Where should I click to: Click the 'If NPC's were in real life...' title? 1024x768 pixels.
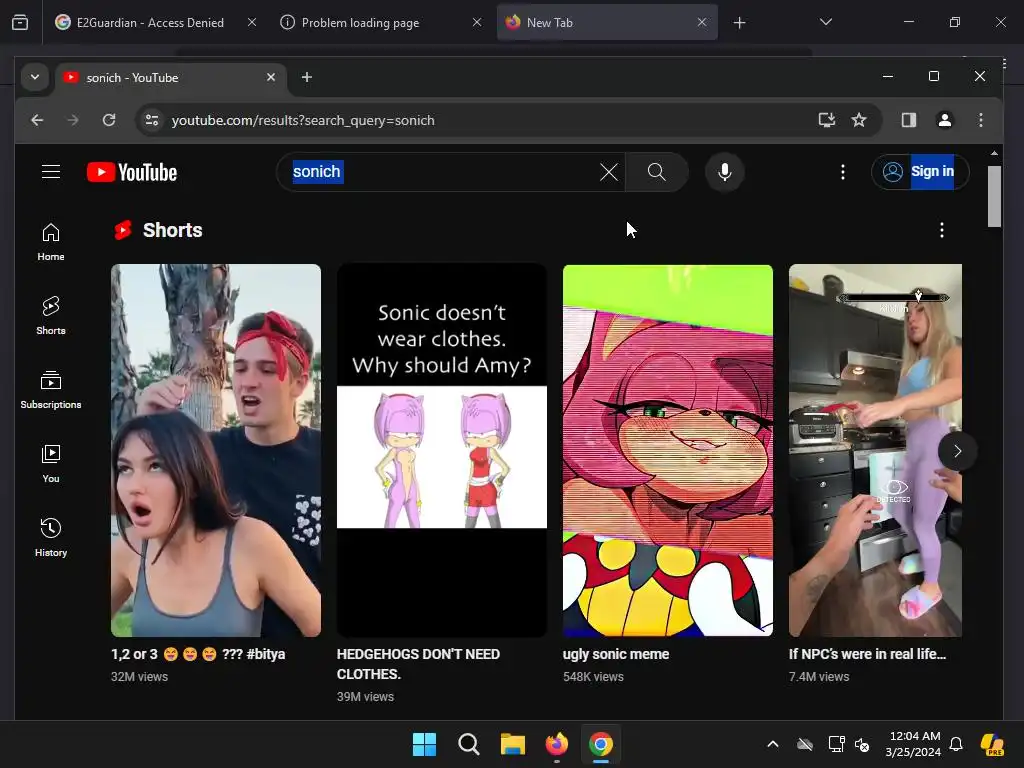coord(867,654)
